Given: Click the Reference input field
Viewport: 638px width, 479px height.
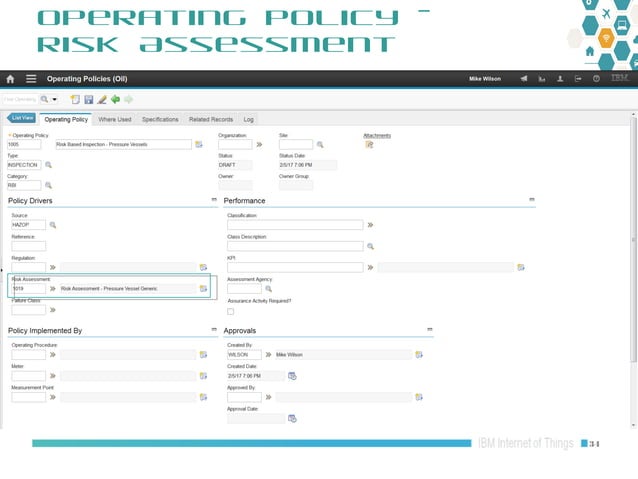Looking at the screenshot, I should click(28, 246).
